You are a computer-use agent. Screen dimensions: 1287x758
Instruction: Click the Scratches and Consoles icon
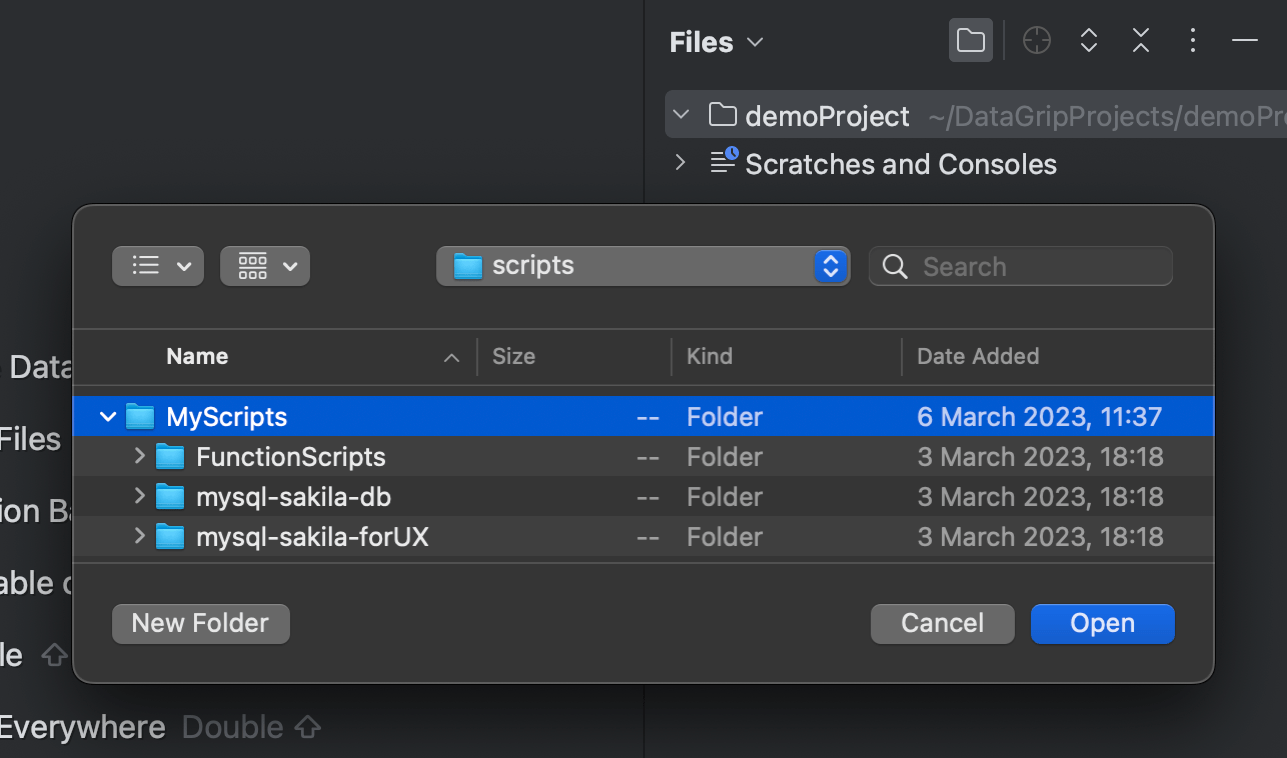(722, 163)
